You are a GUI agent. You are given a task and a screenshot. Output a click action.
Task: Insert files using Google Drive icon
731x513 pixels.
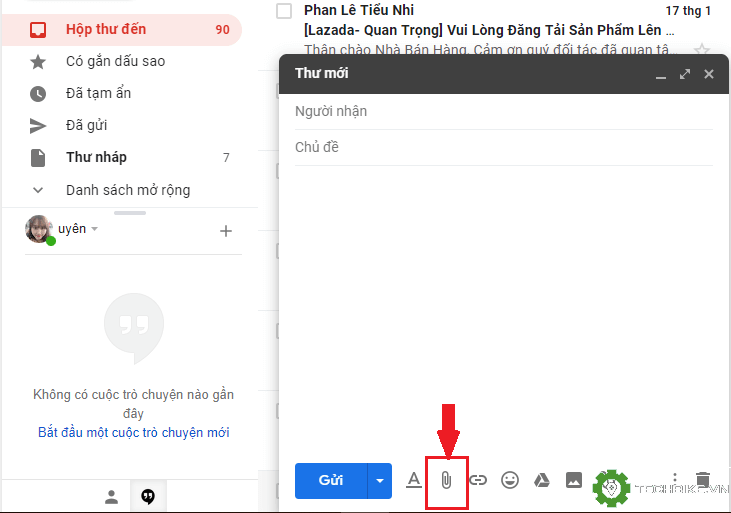(542, 480)
